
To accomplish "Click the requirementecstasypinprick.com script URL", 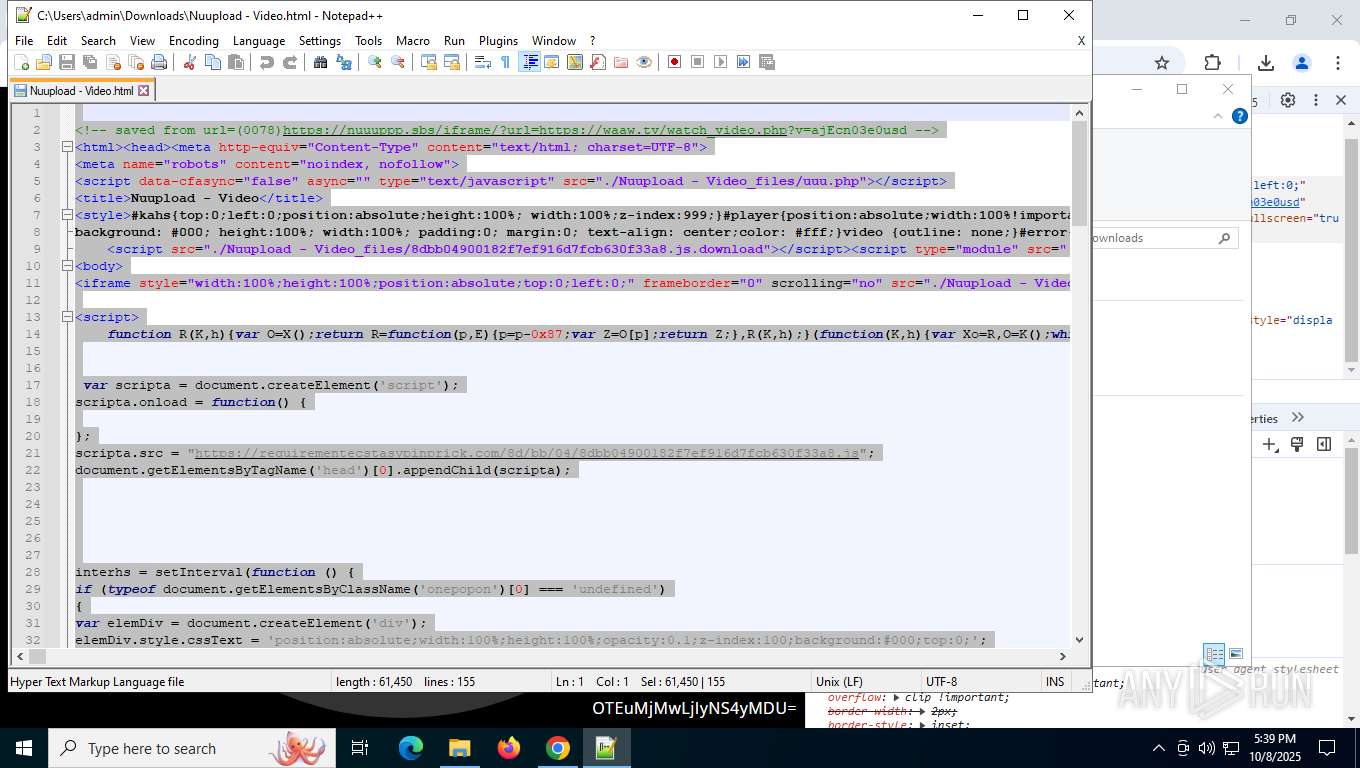I will point(527,453).
